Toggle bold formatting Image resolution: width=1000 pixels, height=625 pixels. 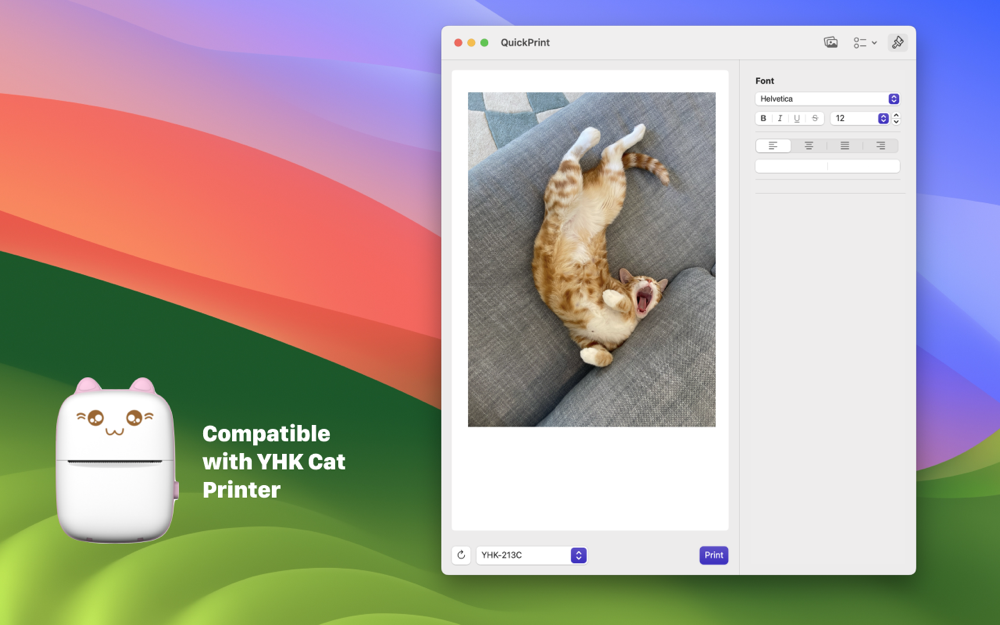[763, 119]
